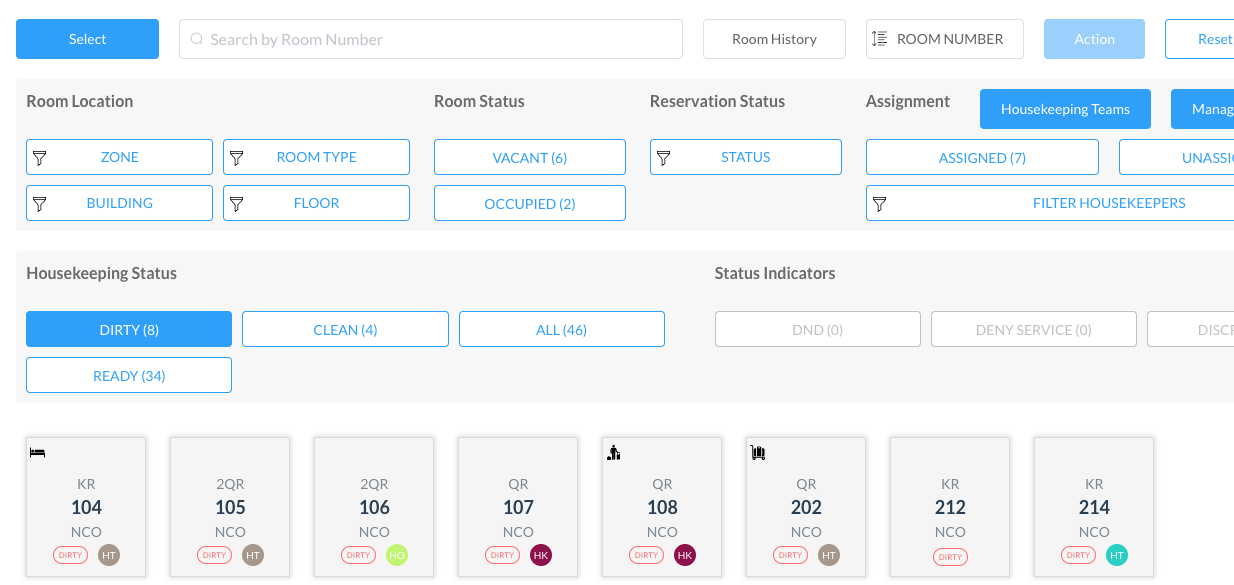Screen dimensions: 1234x585
Task: Toggle the VACANT (6) room status filter
Action: point(529,158)
